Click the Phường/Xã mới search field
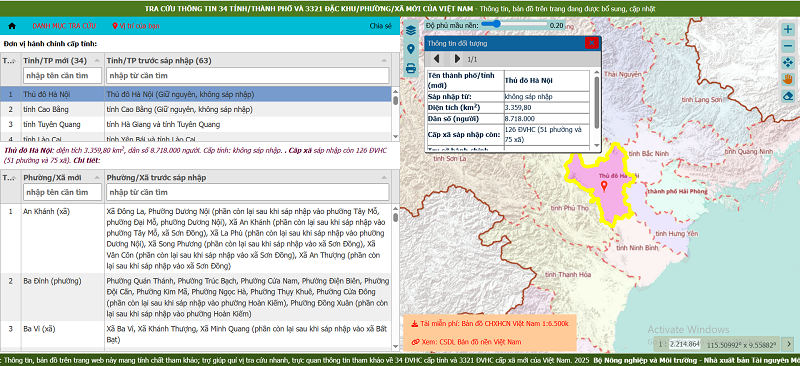This screenshot has height=366, width=800. (62, 192)
